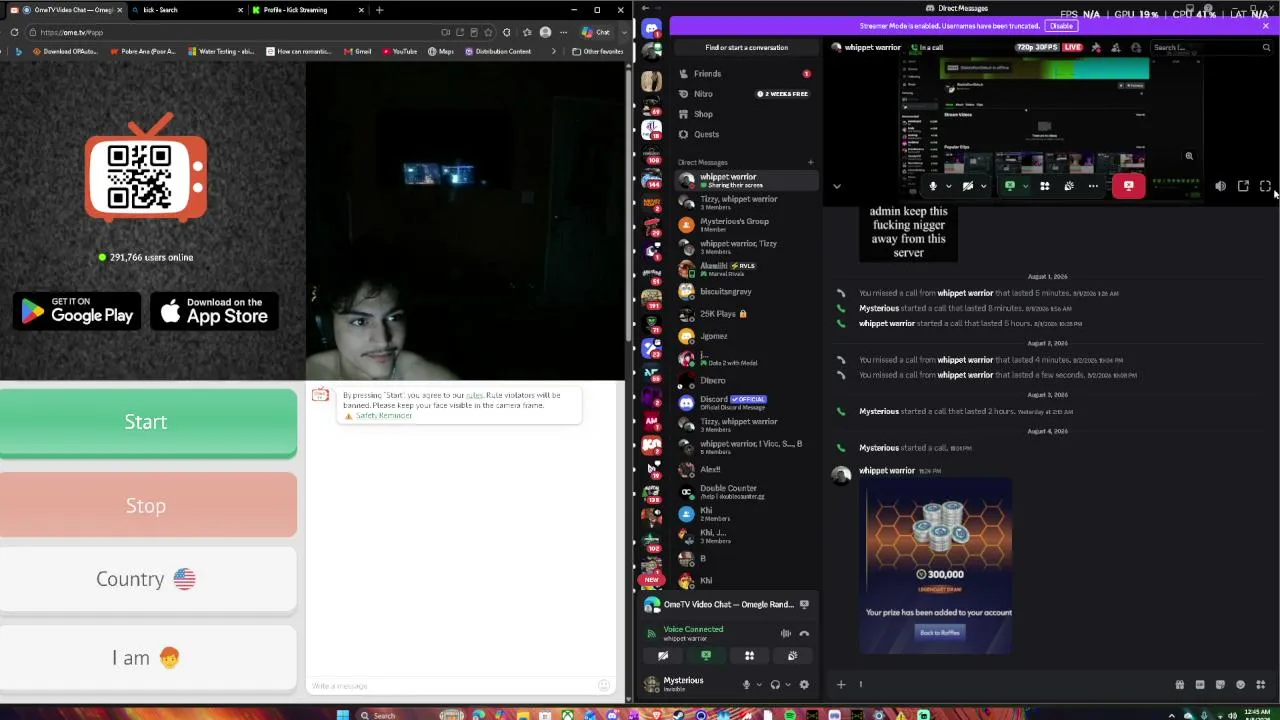Open Mysterious's Group conversation
The image size is (1280, 720).
coord(745,224)
